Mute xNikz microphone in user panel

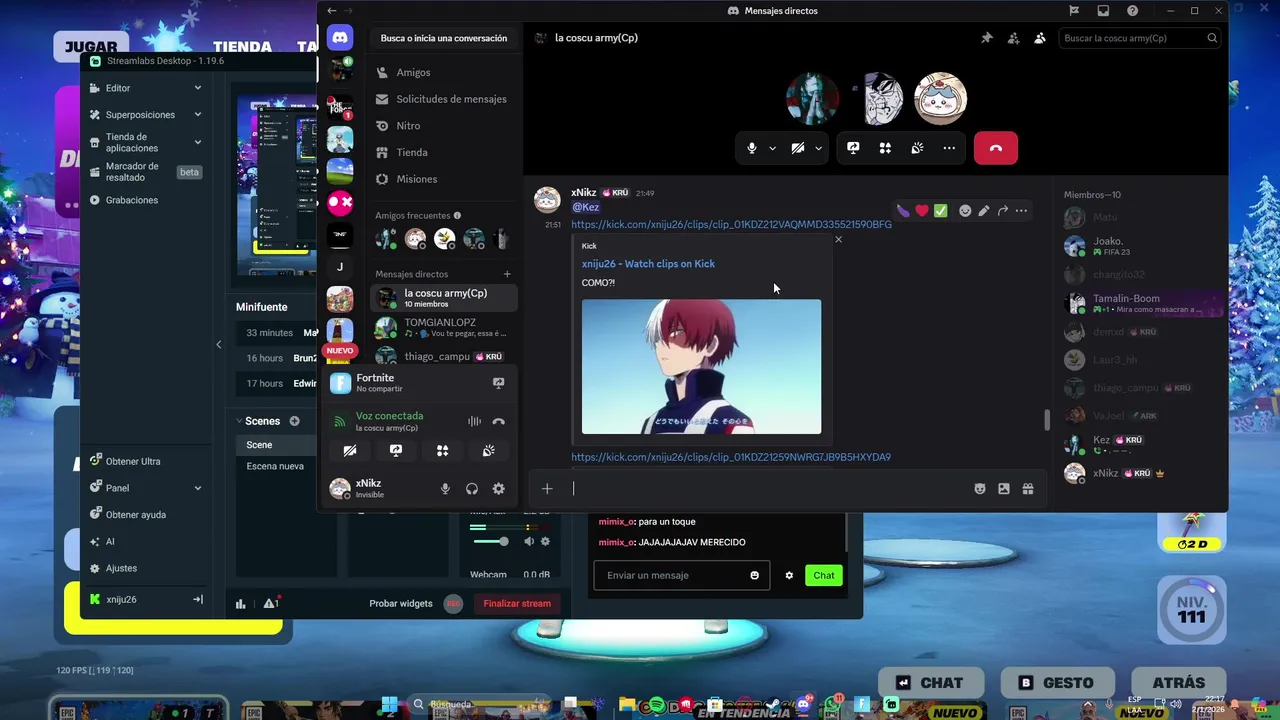(x=446, y=489)
